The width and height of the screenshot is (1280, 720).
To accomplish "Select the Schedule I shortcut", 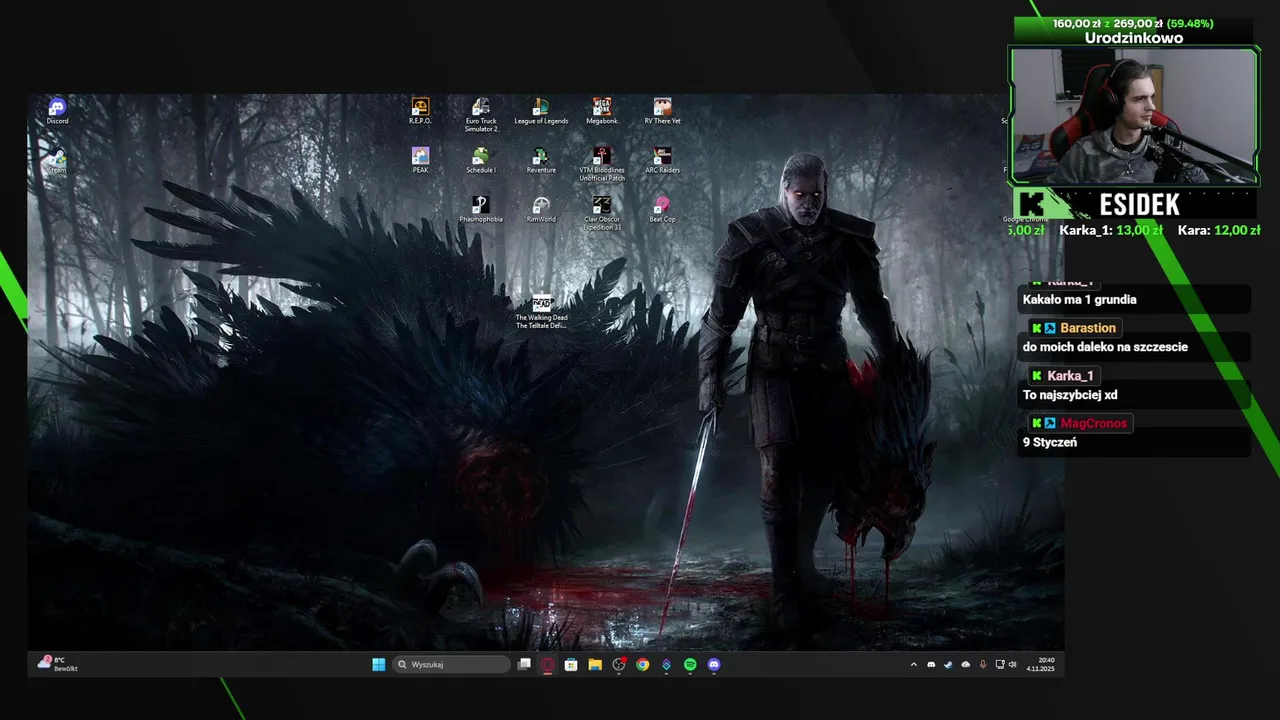I will [x=481, y=160].
